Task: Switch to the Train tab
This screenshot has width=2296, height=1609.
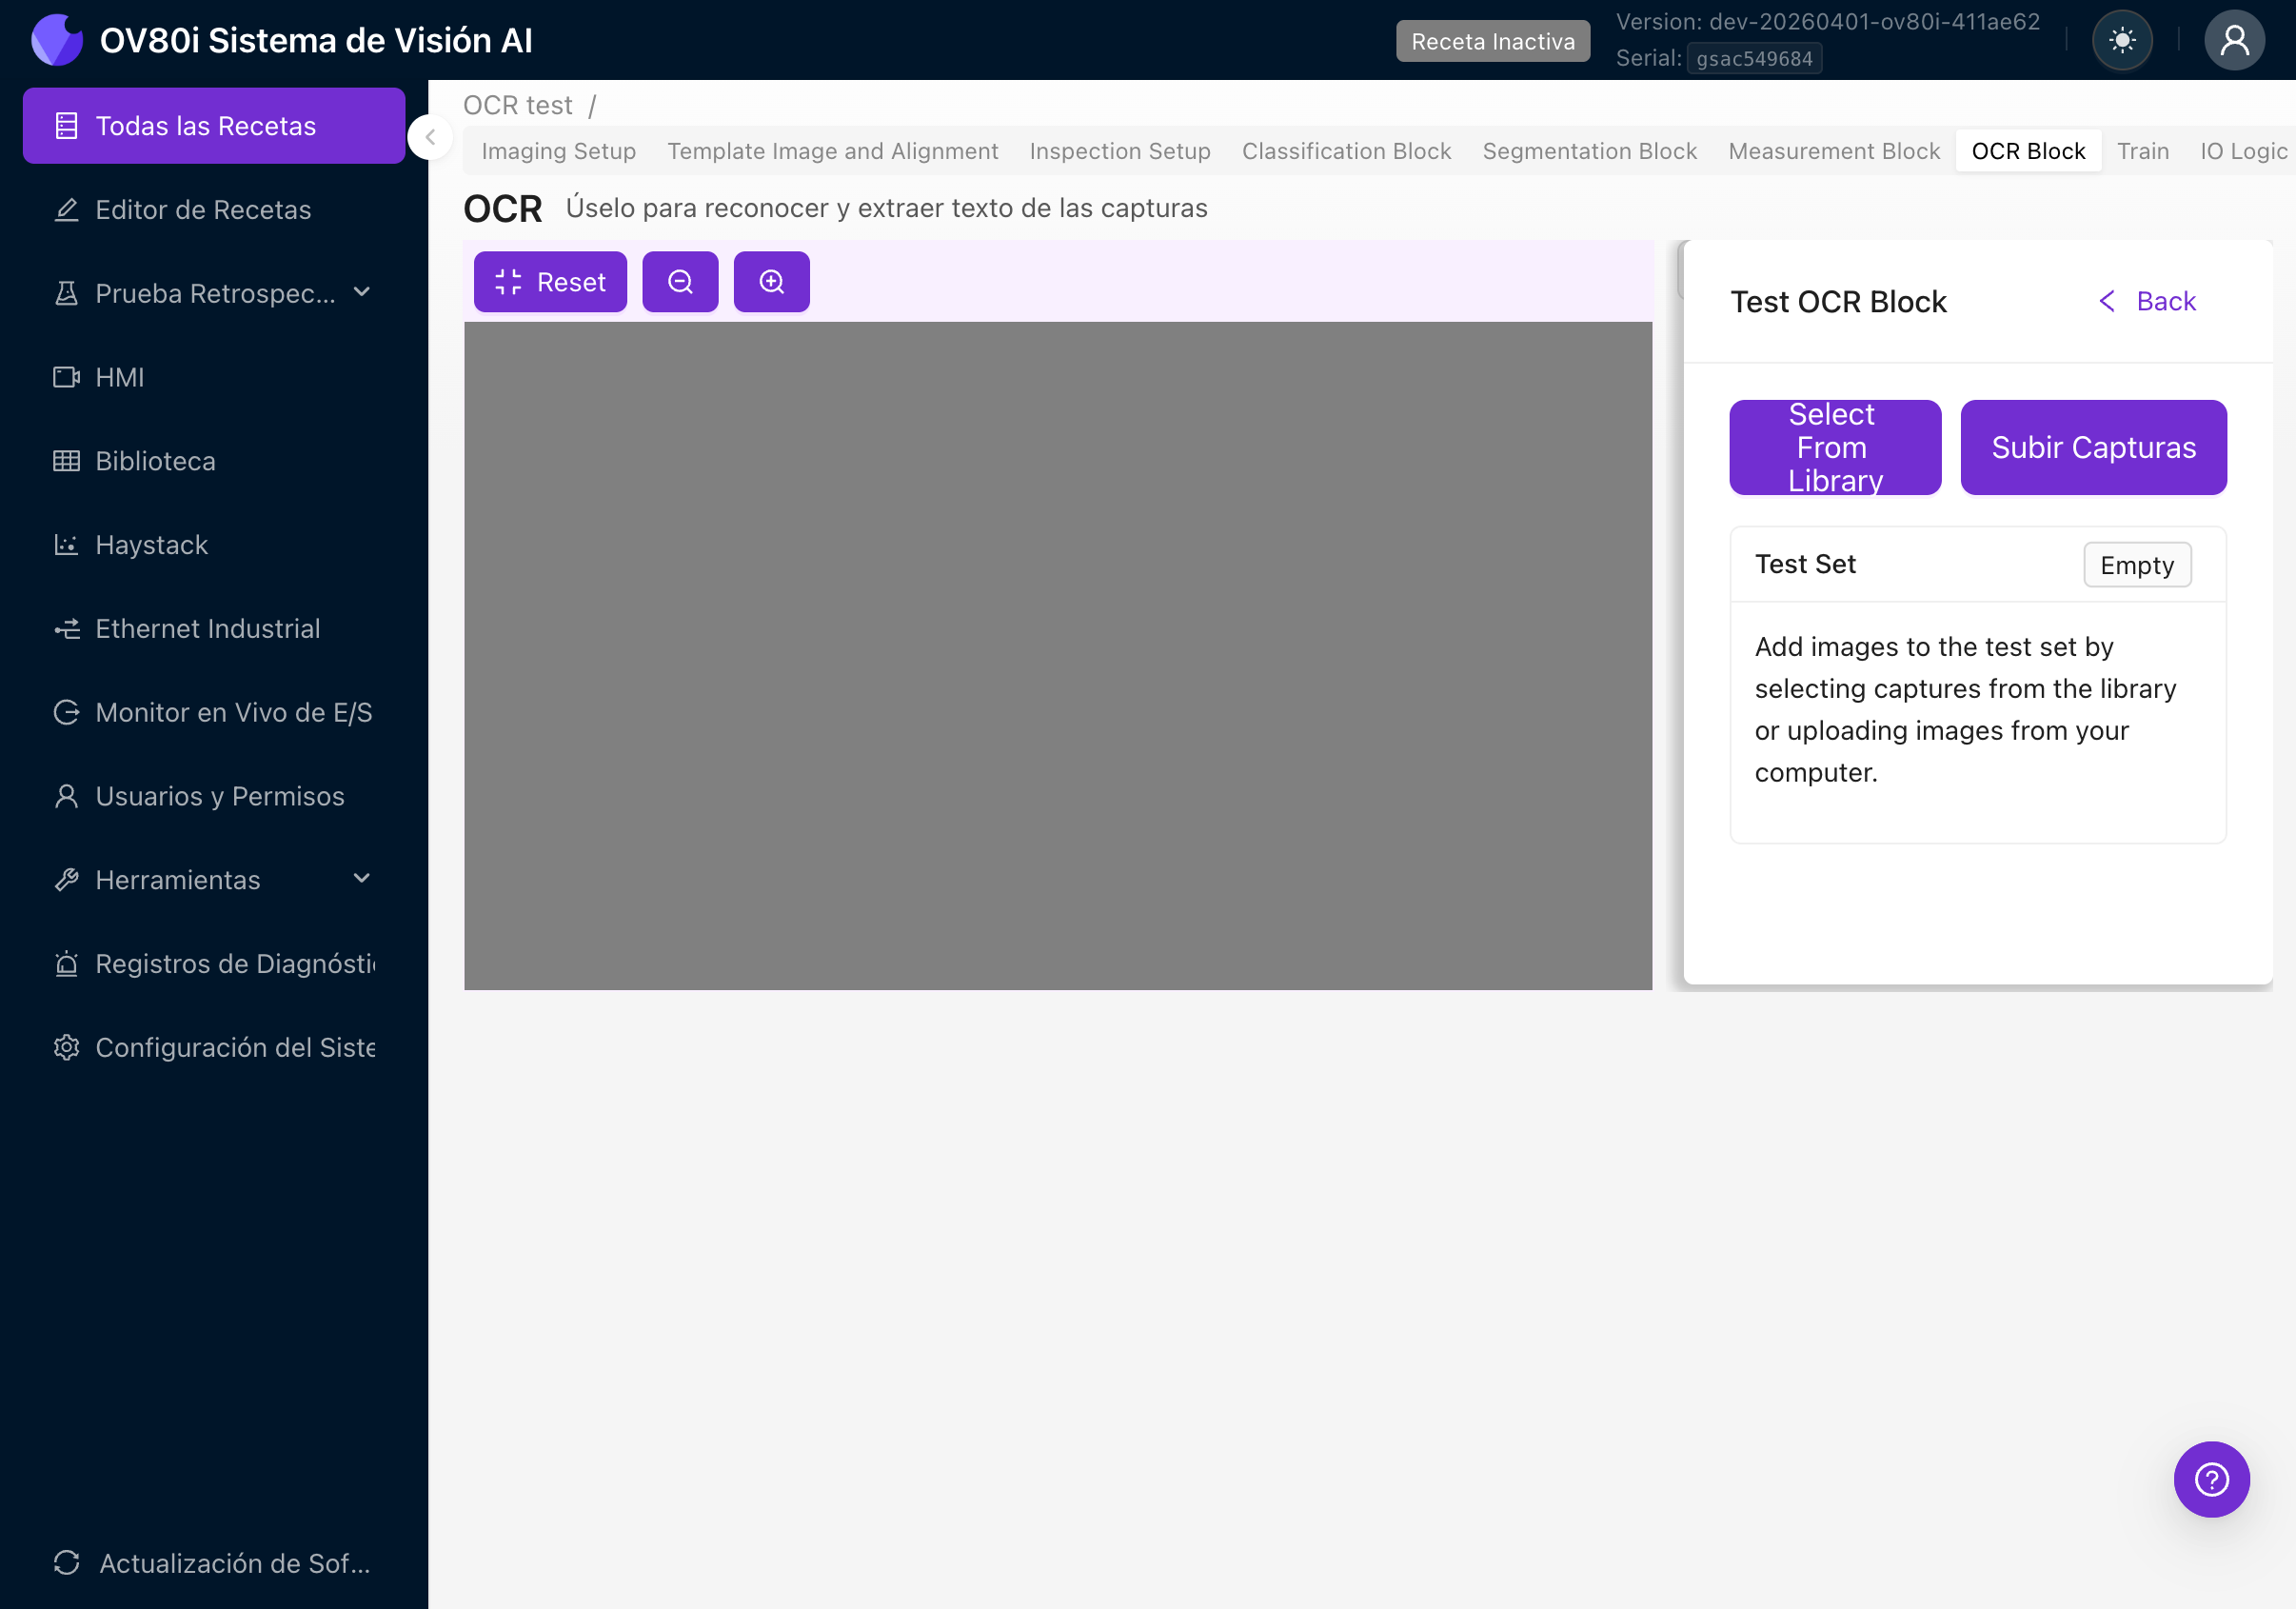Action: coord(2143,150)
